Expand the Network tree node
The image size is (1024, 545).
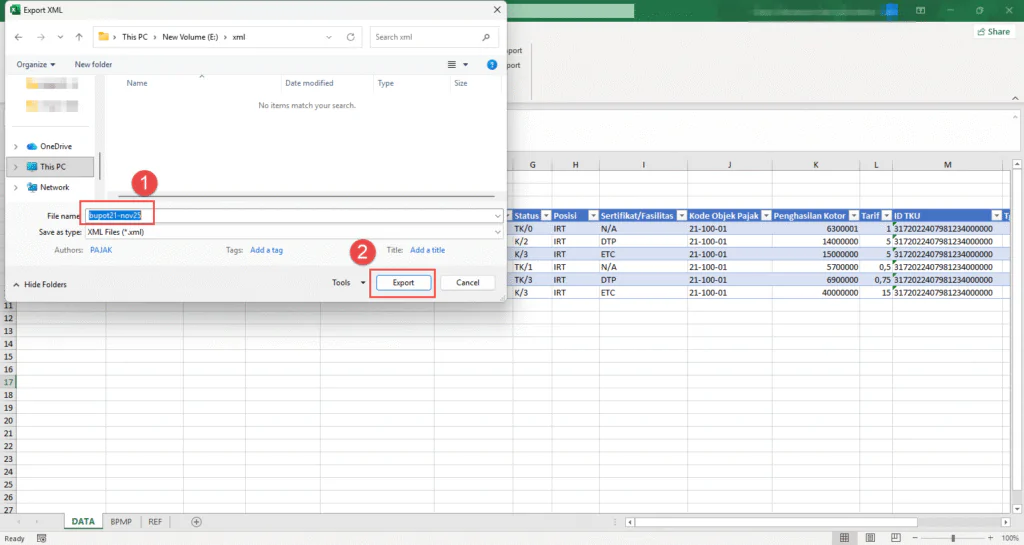pyautogui.click(x=16, y=187)
